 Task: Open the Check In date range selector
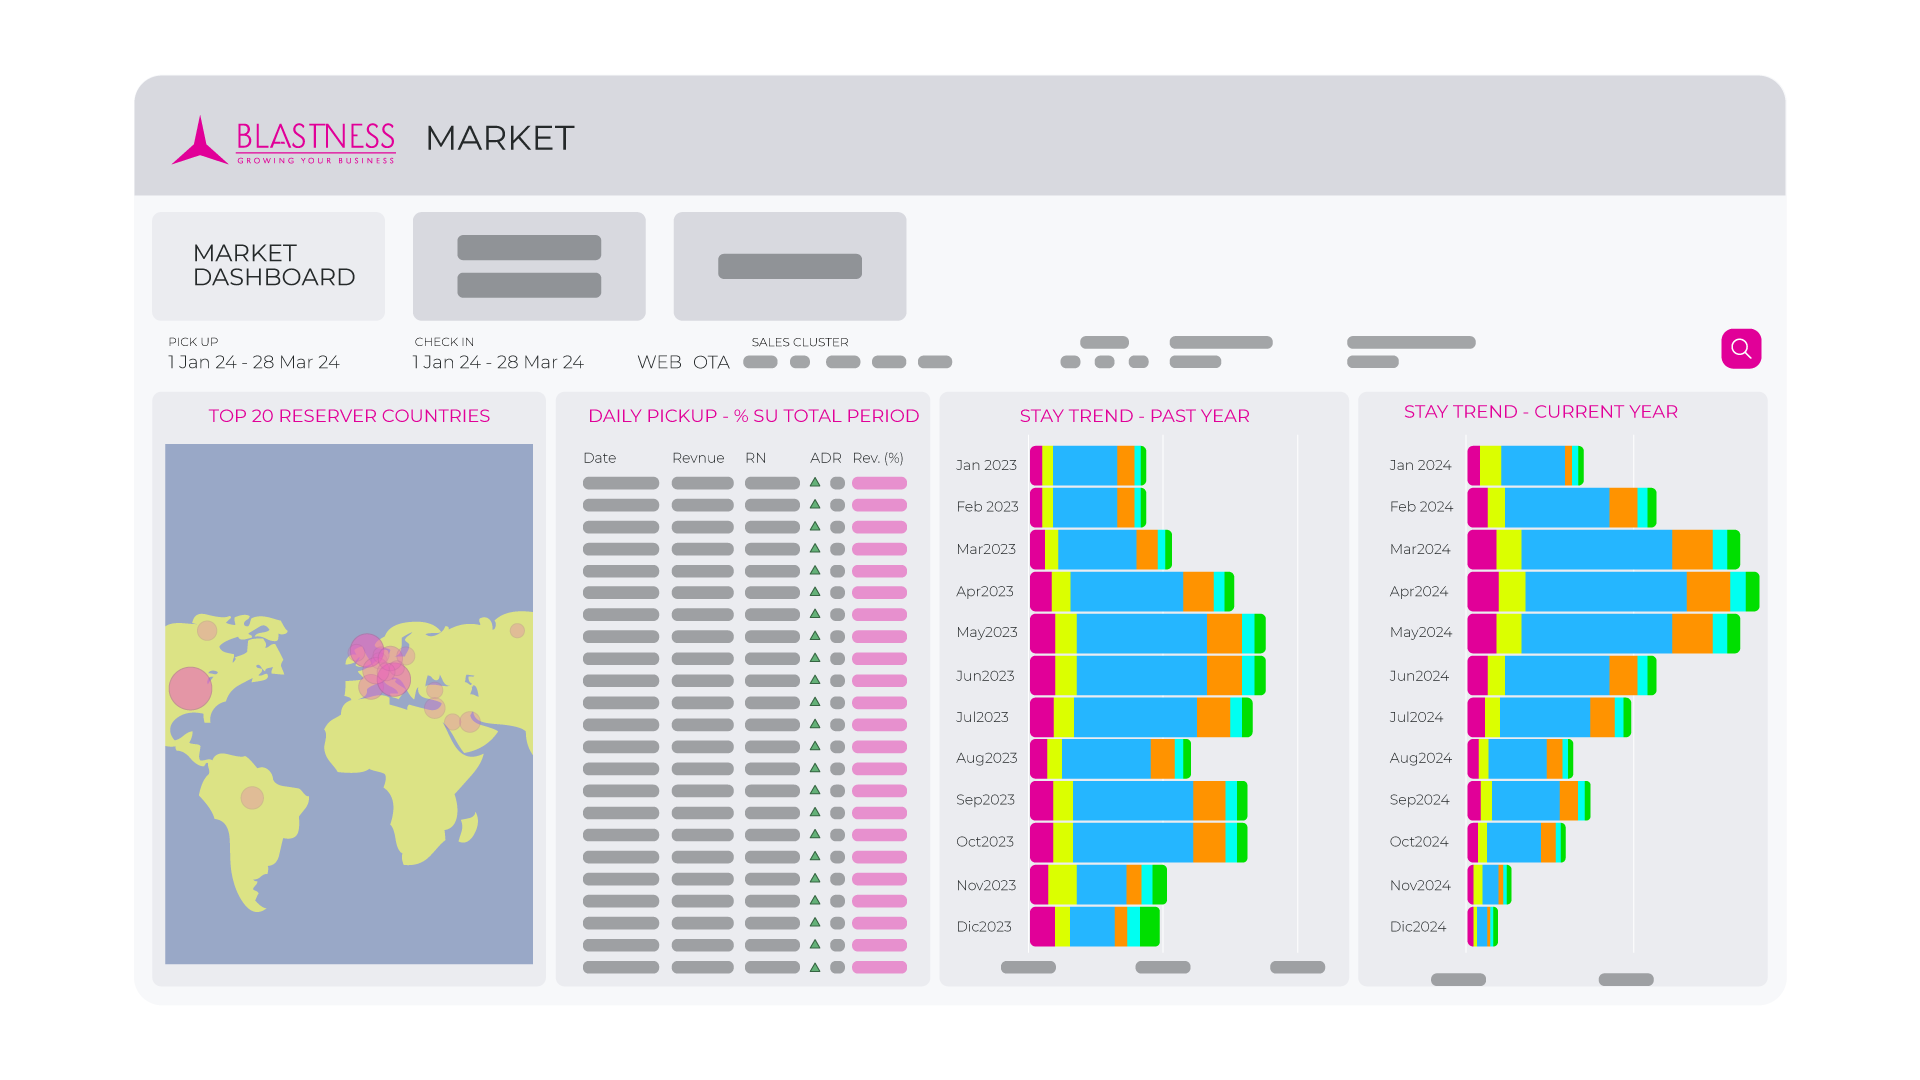(498, 362)
